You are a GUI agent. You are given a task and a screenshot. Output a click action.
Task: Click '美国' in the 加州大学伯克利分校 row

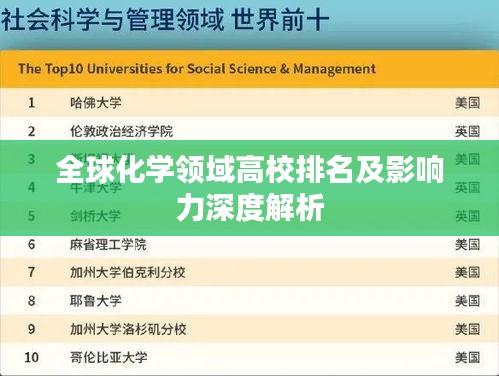click(467, 273)
